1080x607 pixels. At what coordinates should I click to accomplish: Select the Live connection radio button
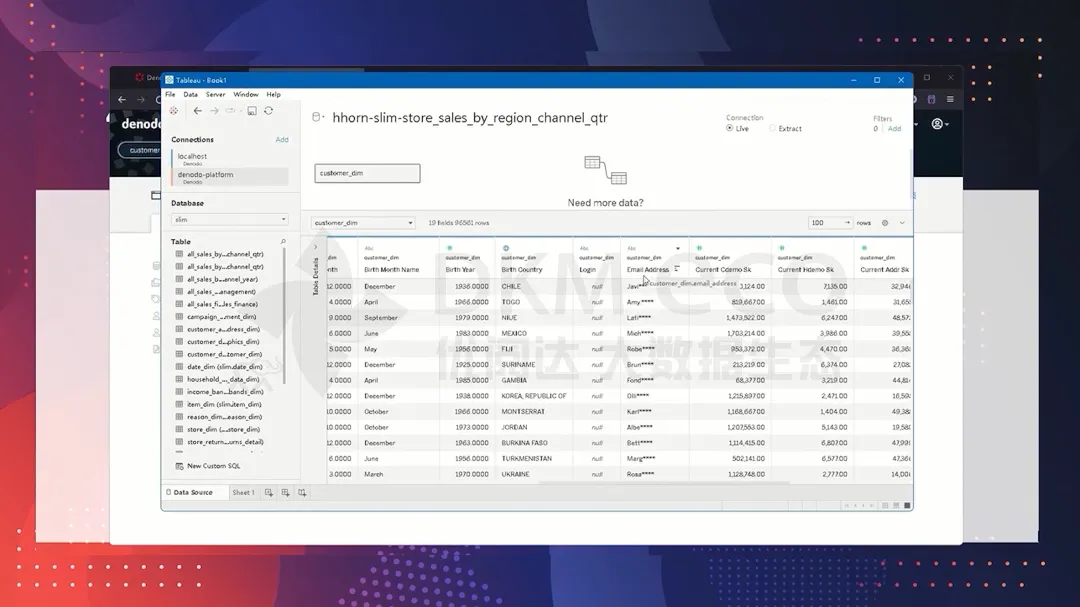pyautogui.click(x=730, y=129)
